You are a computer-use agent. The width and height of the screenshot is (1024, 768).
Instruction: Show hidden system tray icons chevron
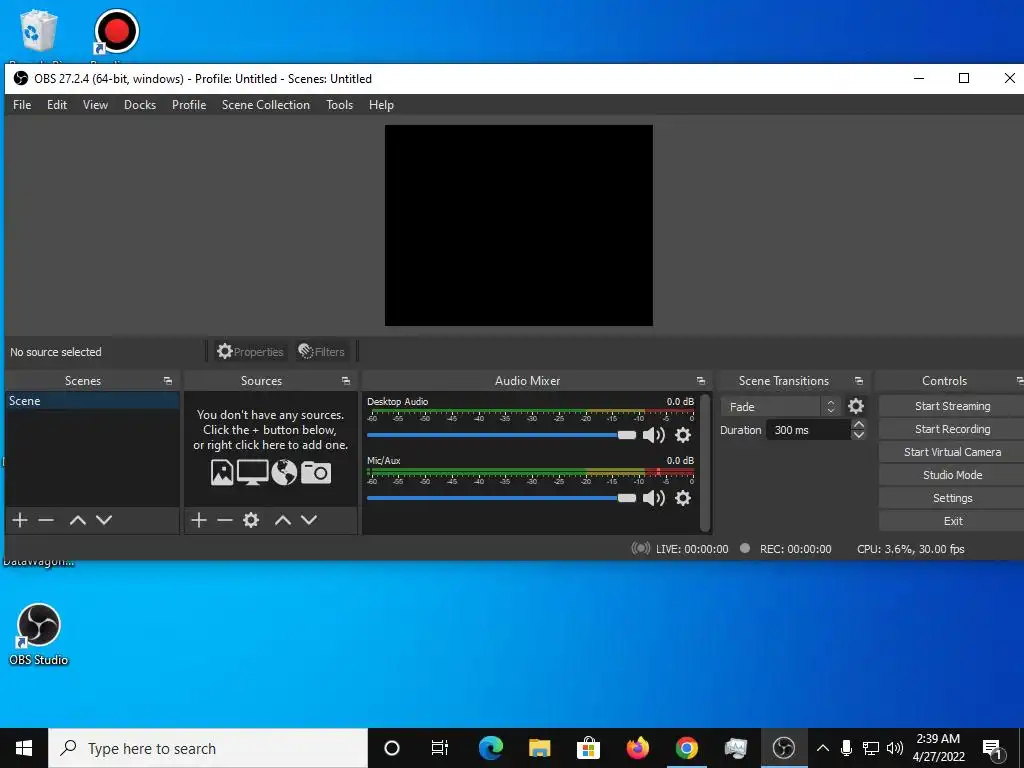tap(823, 748)
